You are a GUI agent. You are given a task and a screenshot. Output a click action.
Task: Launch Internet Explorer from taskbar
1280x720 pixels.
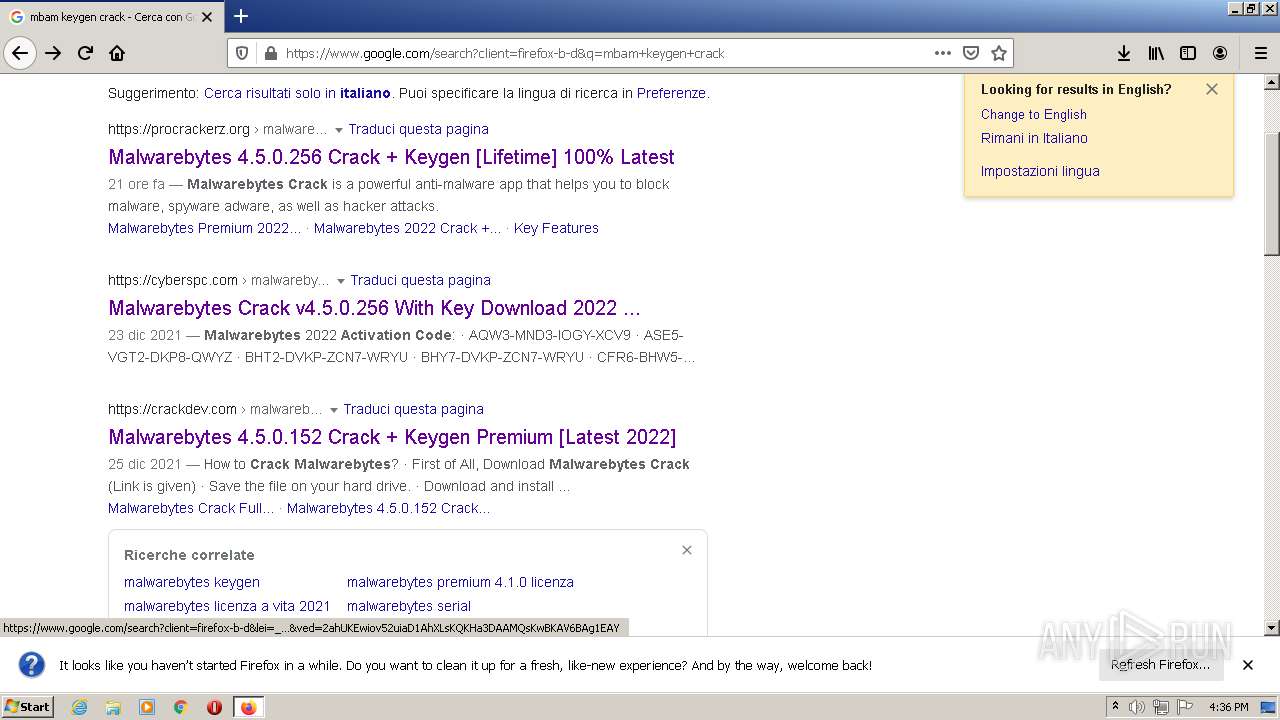(x=80, y=707)
